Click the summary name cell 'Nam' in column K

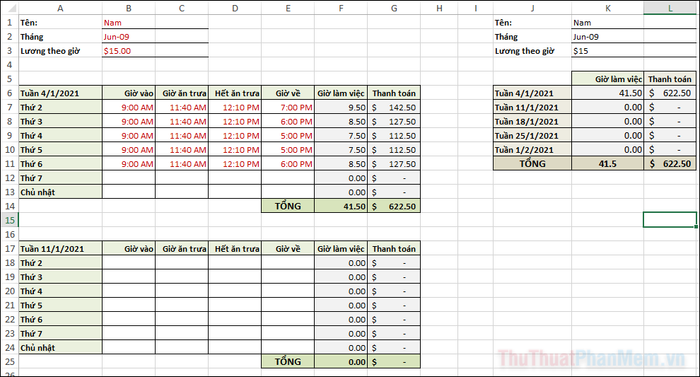pos(608,22)
